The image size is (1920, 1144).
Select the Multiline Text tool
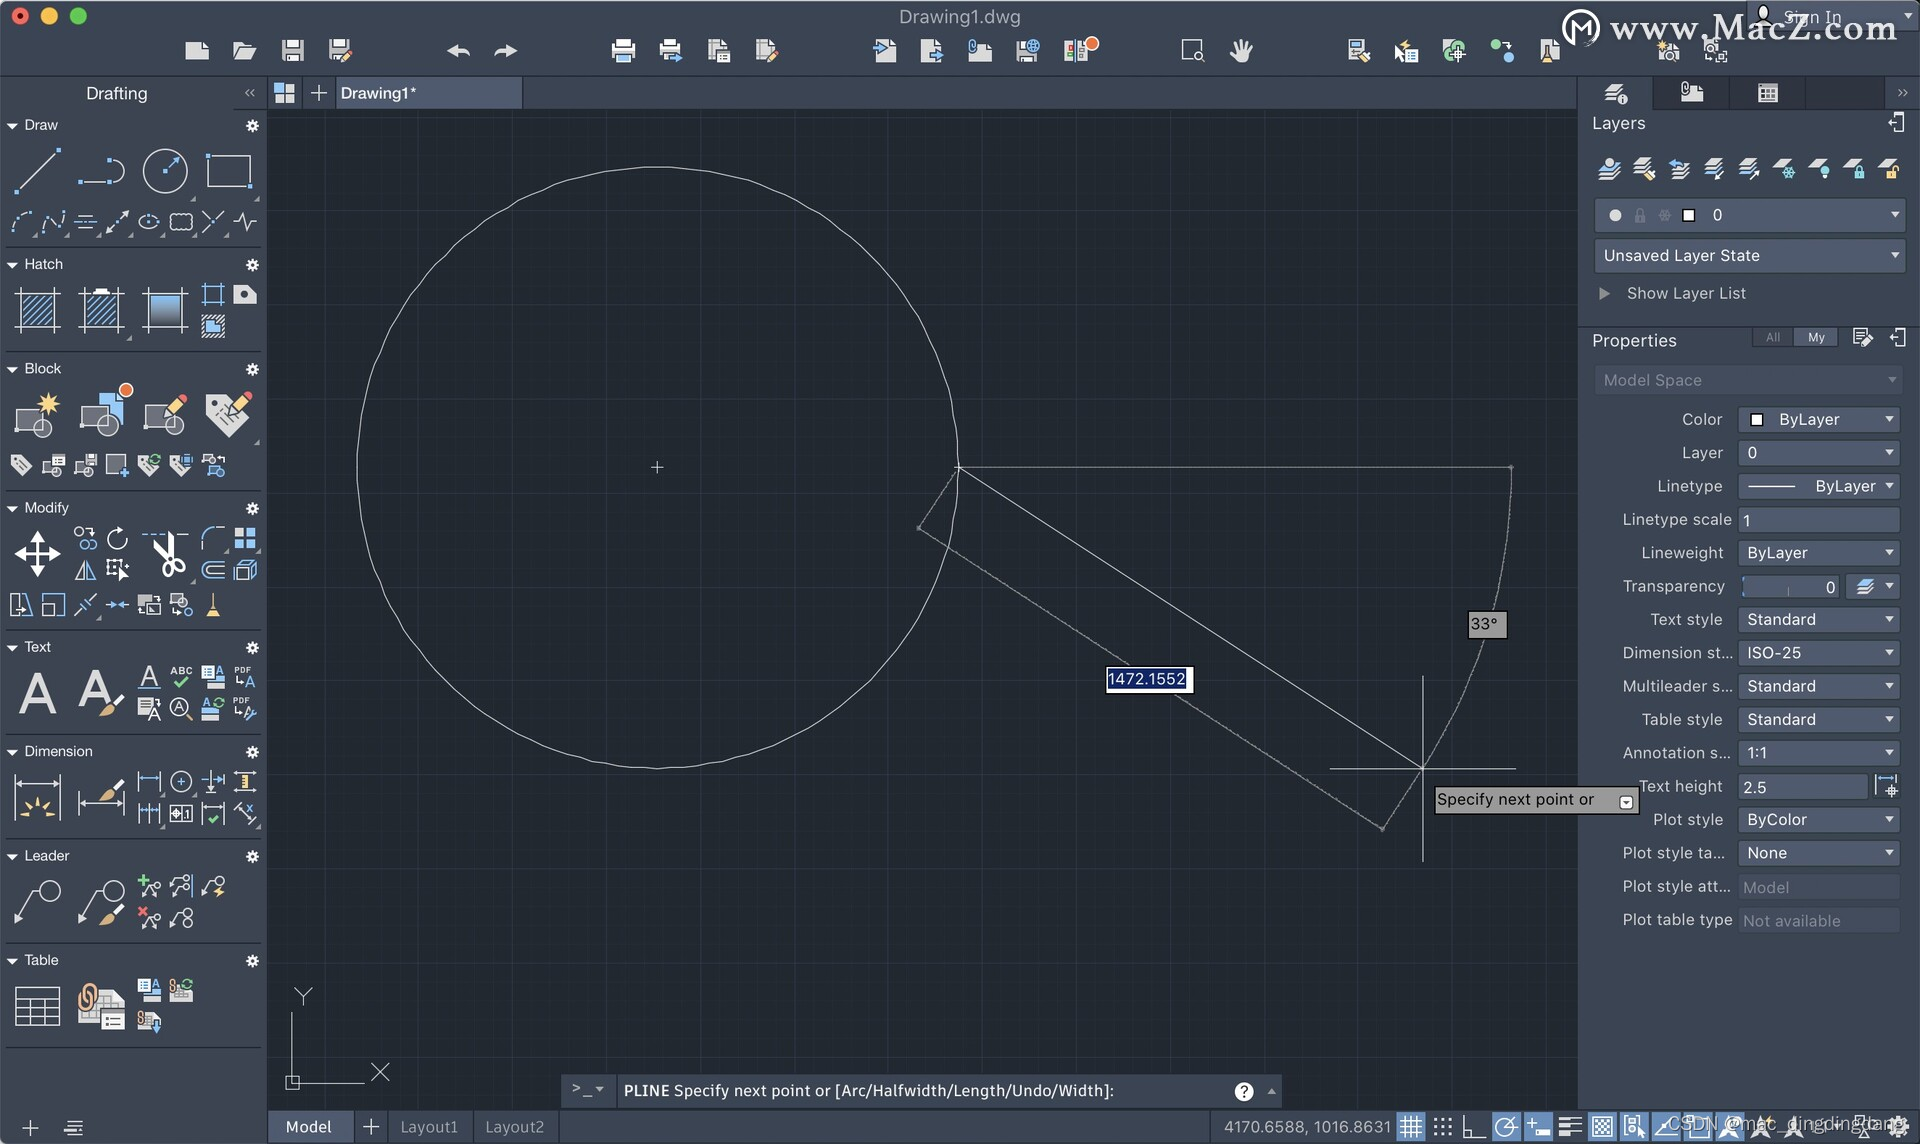coord(38,693)
